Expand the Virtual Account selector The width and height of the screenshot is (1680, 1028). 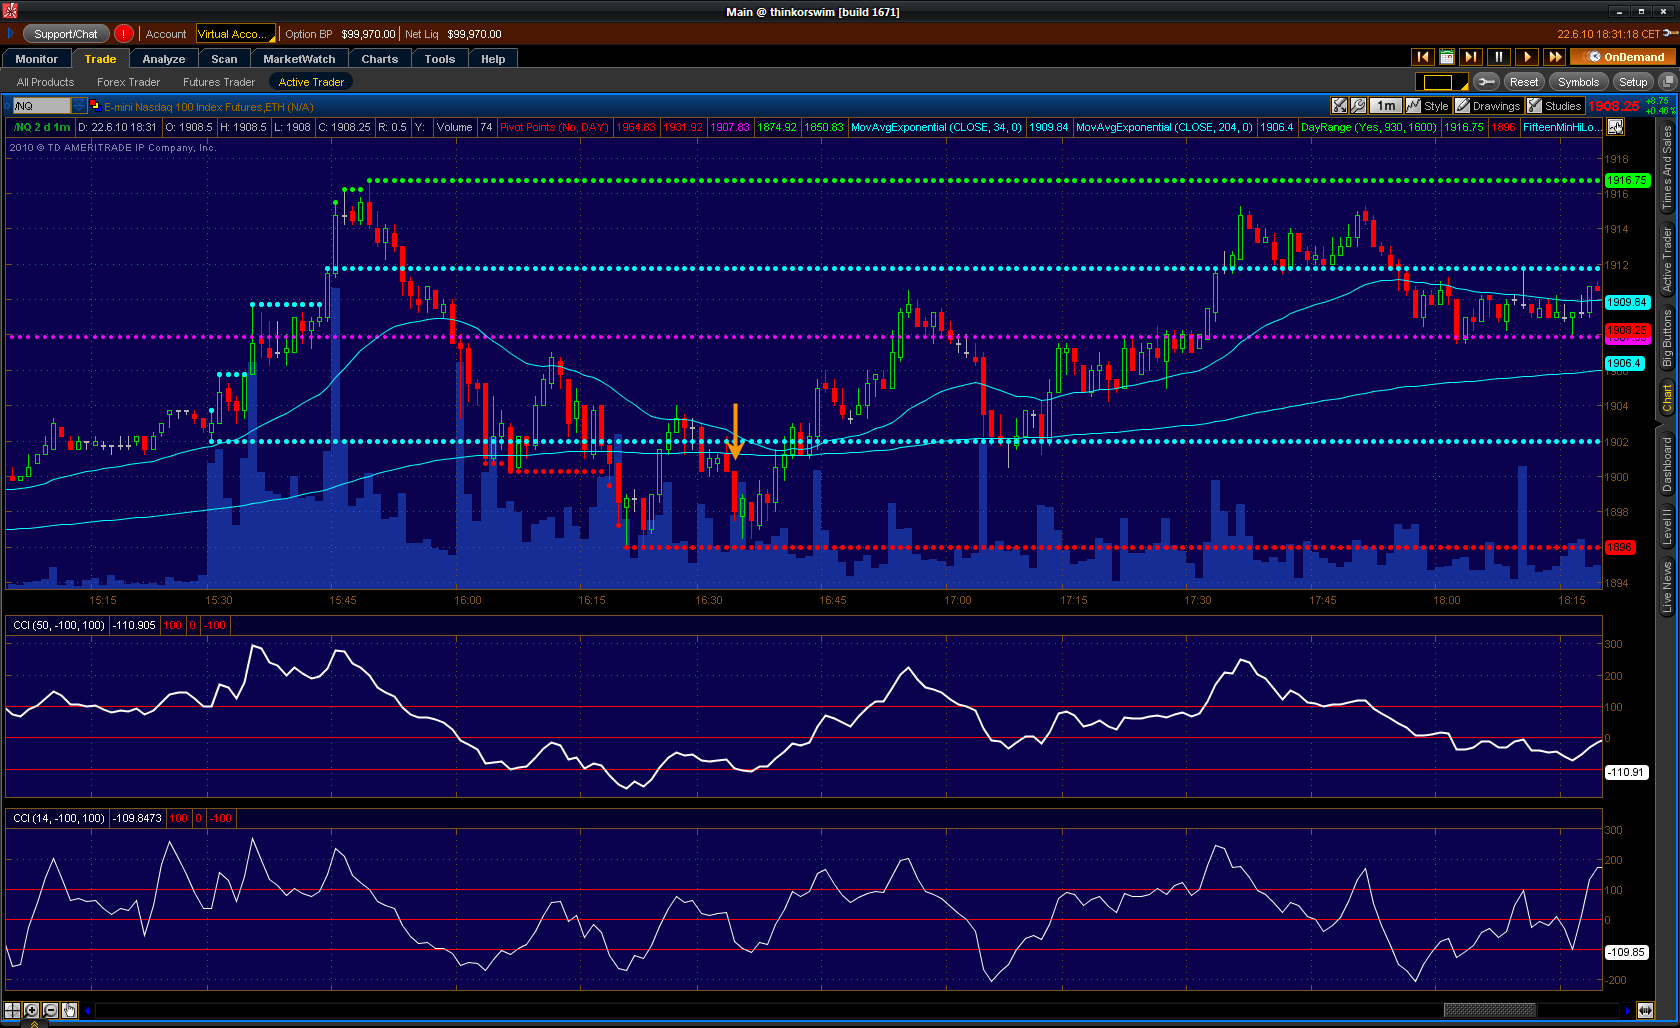232,34
